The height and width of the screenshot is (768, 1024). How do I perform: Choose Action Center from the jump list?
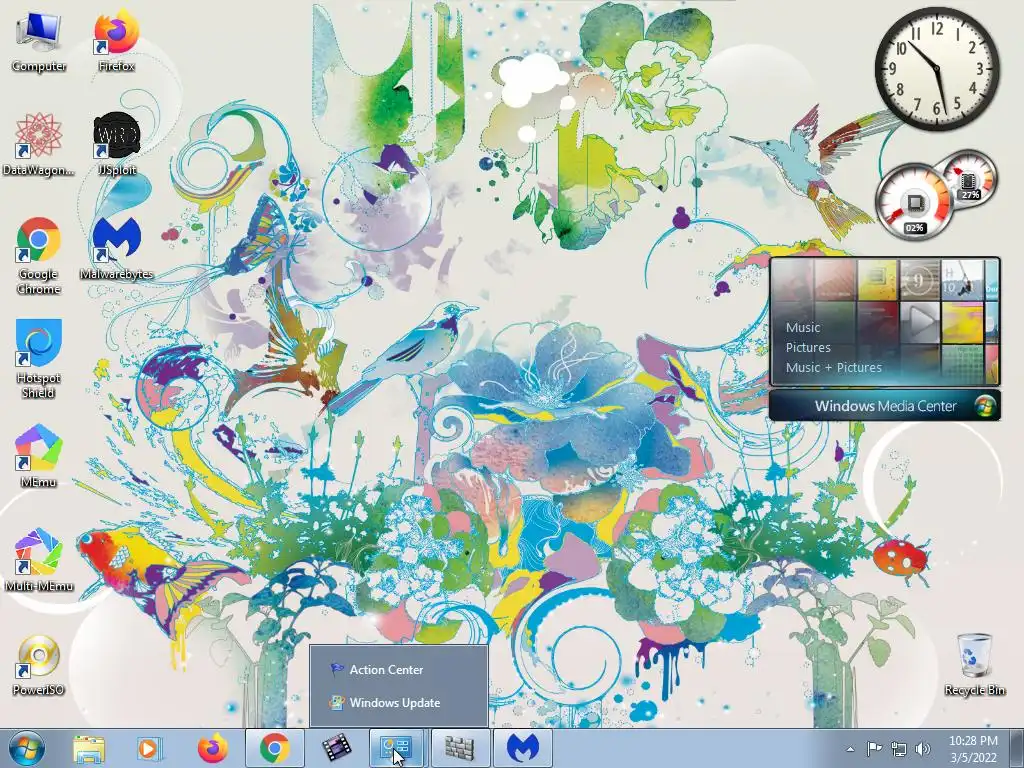[398, 669]
